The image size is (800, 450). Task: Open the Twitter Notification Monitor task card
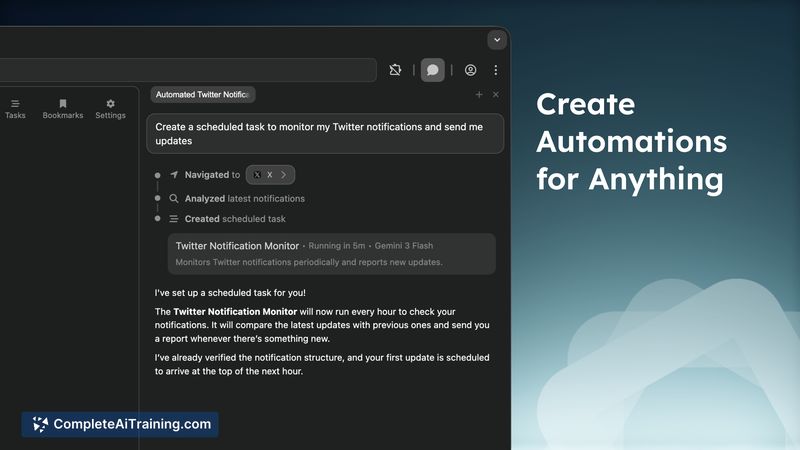click(332, 254)
